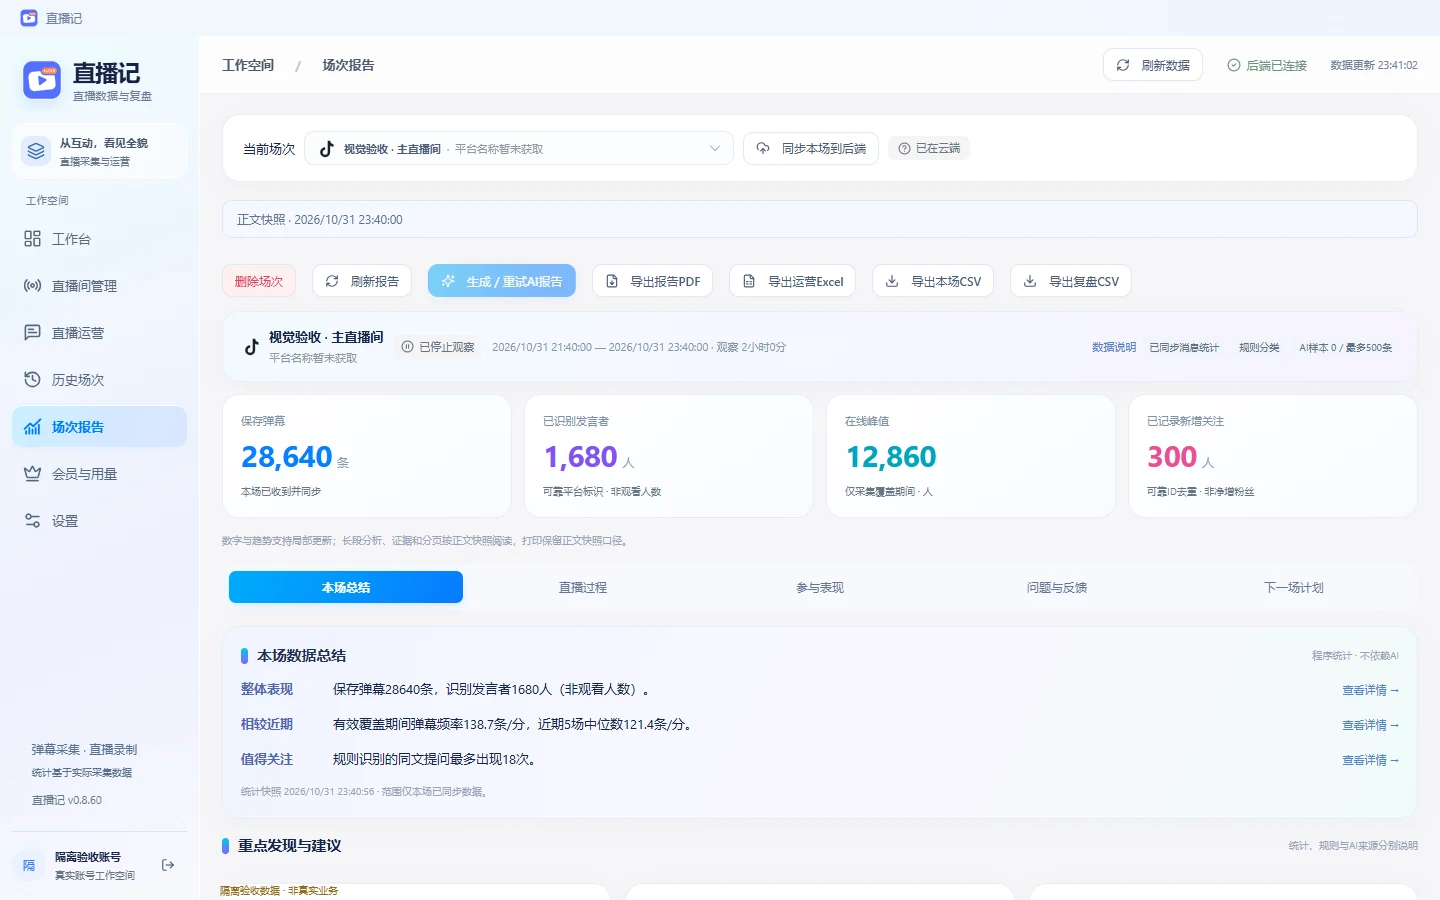Screen dimensions: 1440x900
Task: Open 工作台 from the sidebar
Action: click(99, 239)
